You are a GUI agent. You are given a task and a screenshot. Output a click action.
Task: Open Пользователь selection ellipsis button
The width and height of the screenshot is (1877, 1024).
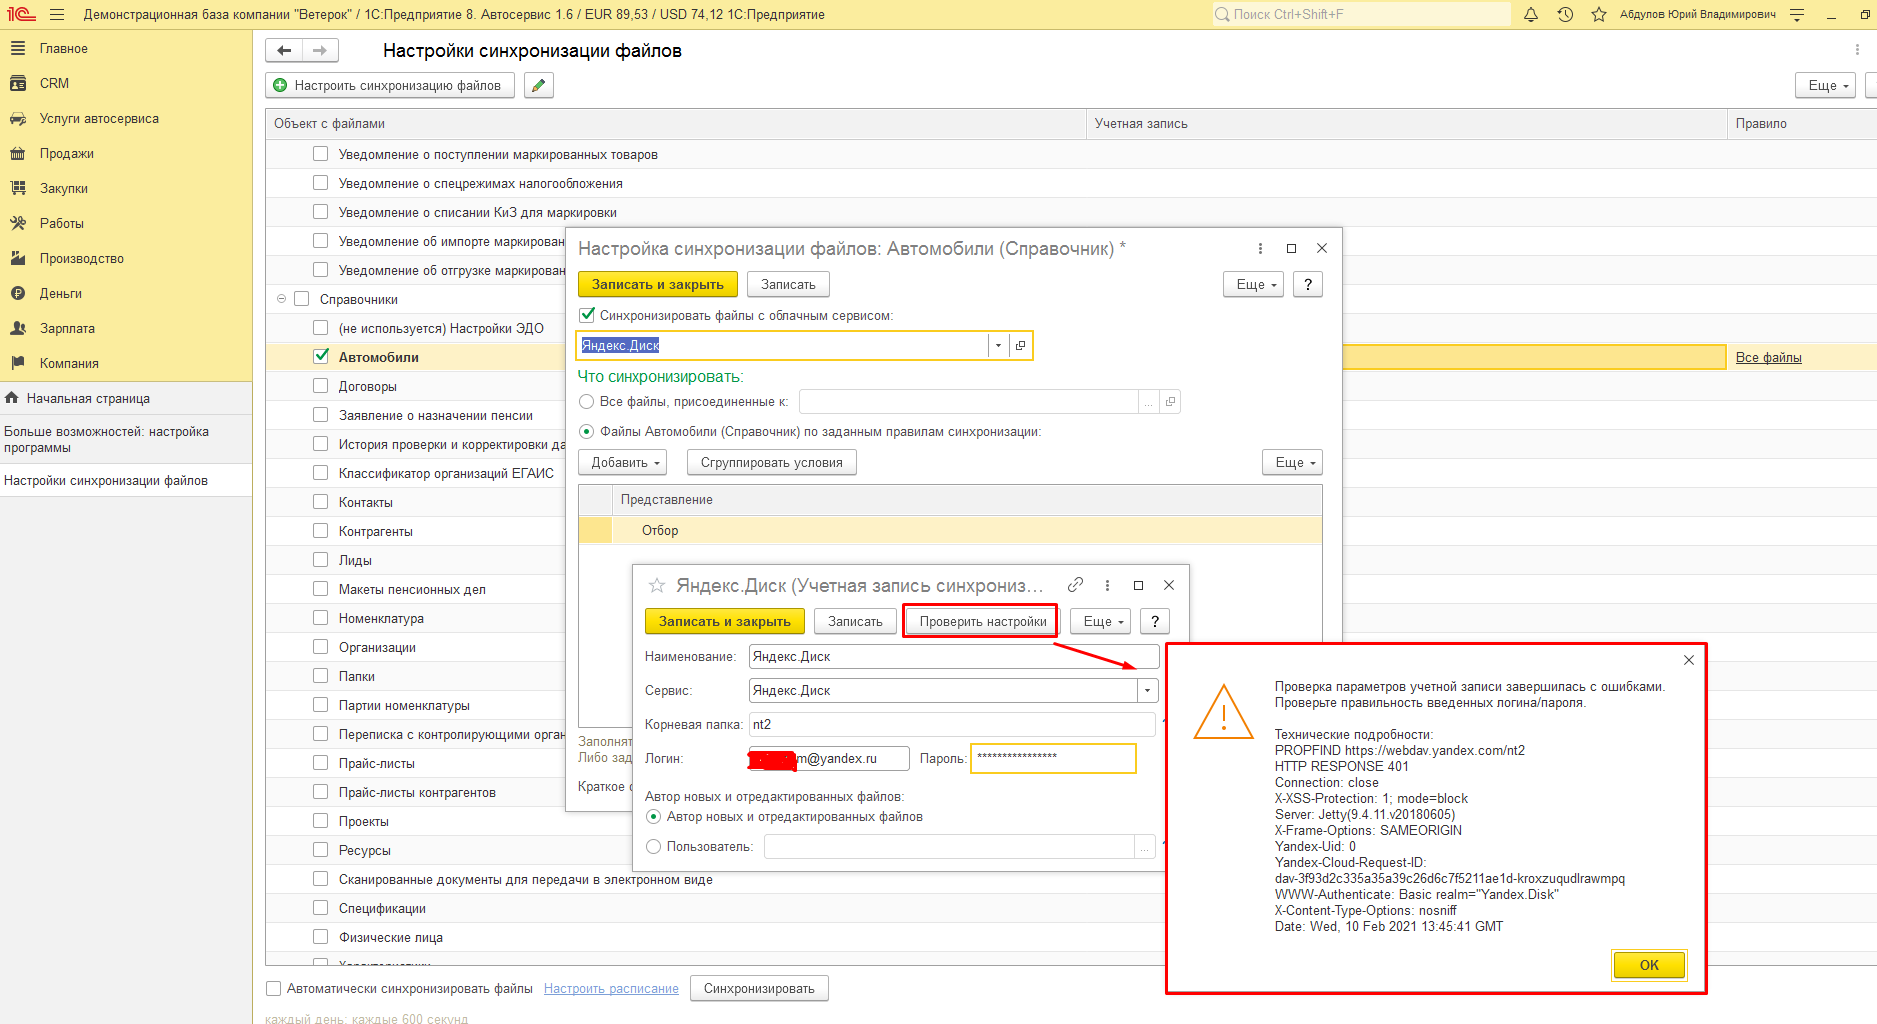1145,847
